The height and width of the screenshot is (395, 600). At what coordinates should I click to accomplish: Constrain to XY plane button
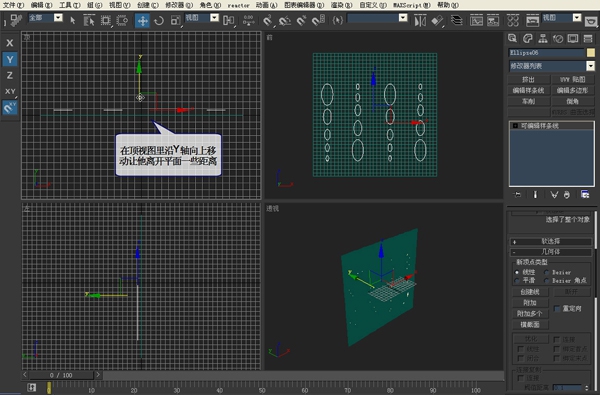coord(10,91)
